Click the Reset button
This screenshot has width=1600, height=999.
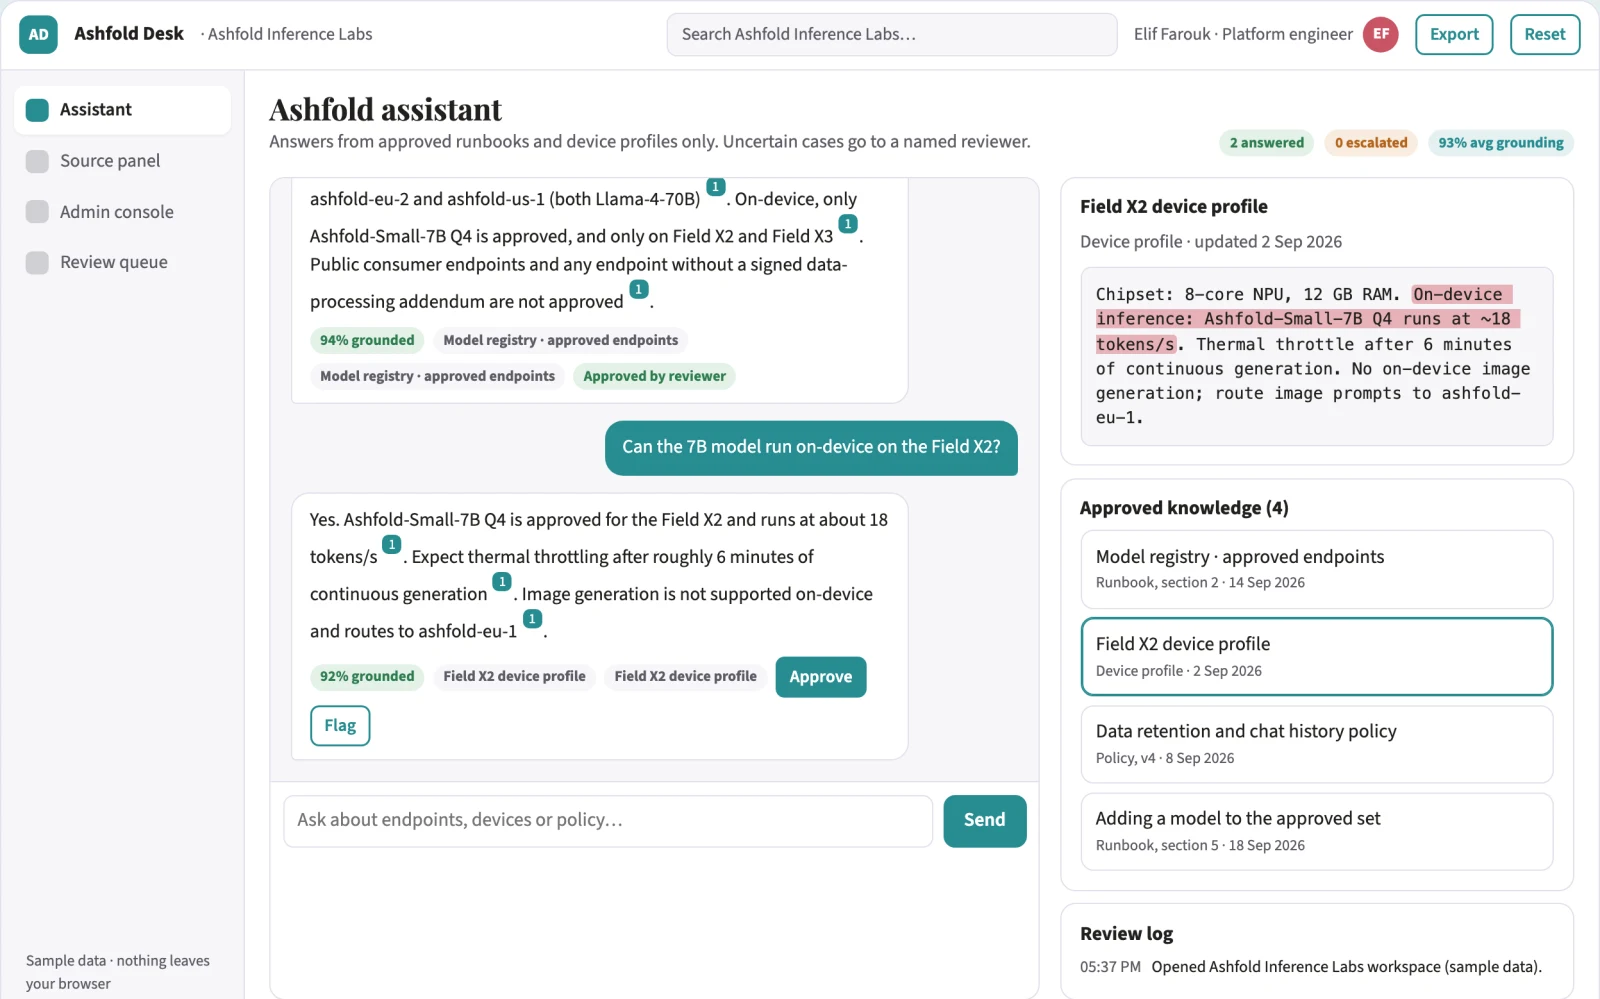1545,34
